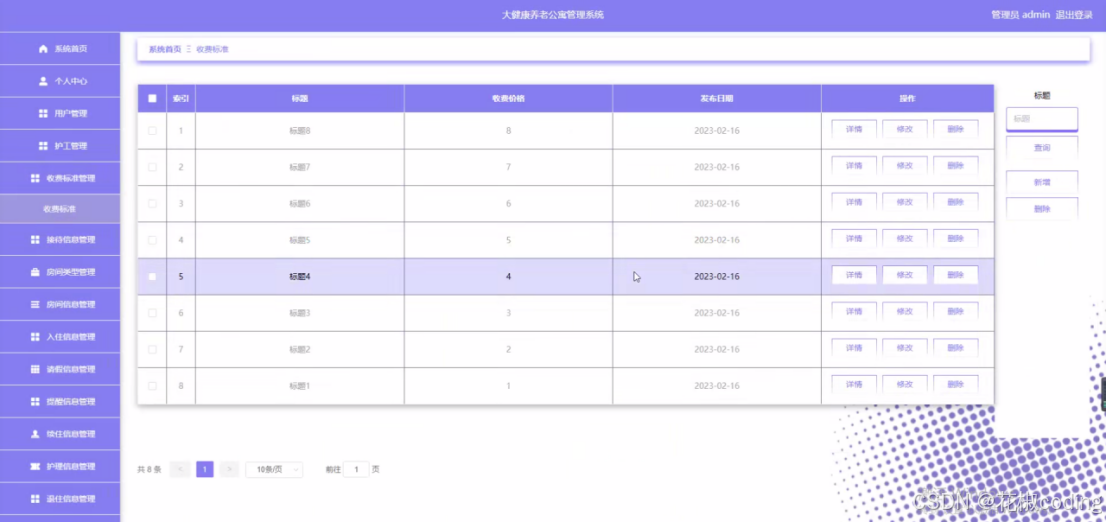The image size is (1106, 522).
Task: Click the ticket icon beside 护理信息管理
Action: pos(35,467)
